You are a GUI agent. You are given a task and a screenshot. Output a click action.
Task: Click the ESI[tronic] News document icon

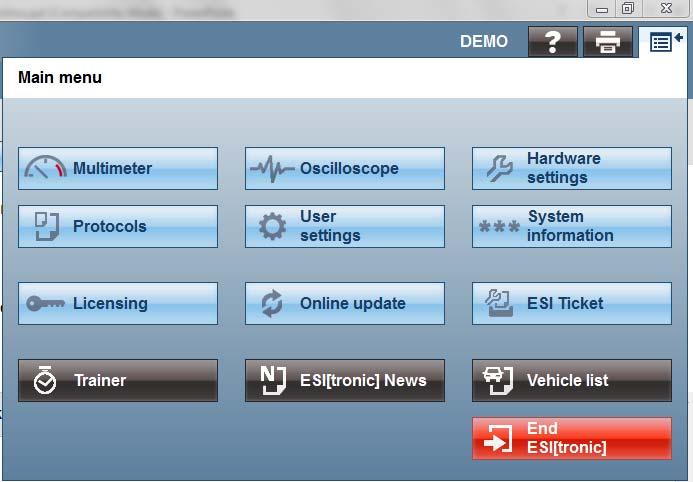click(273, 380)
